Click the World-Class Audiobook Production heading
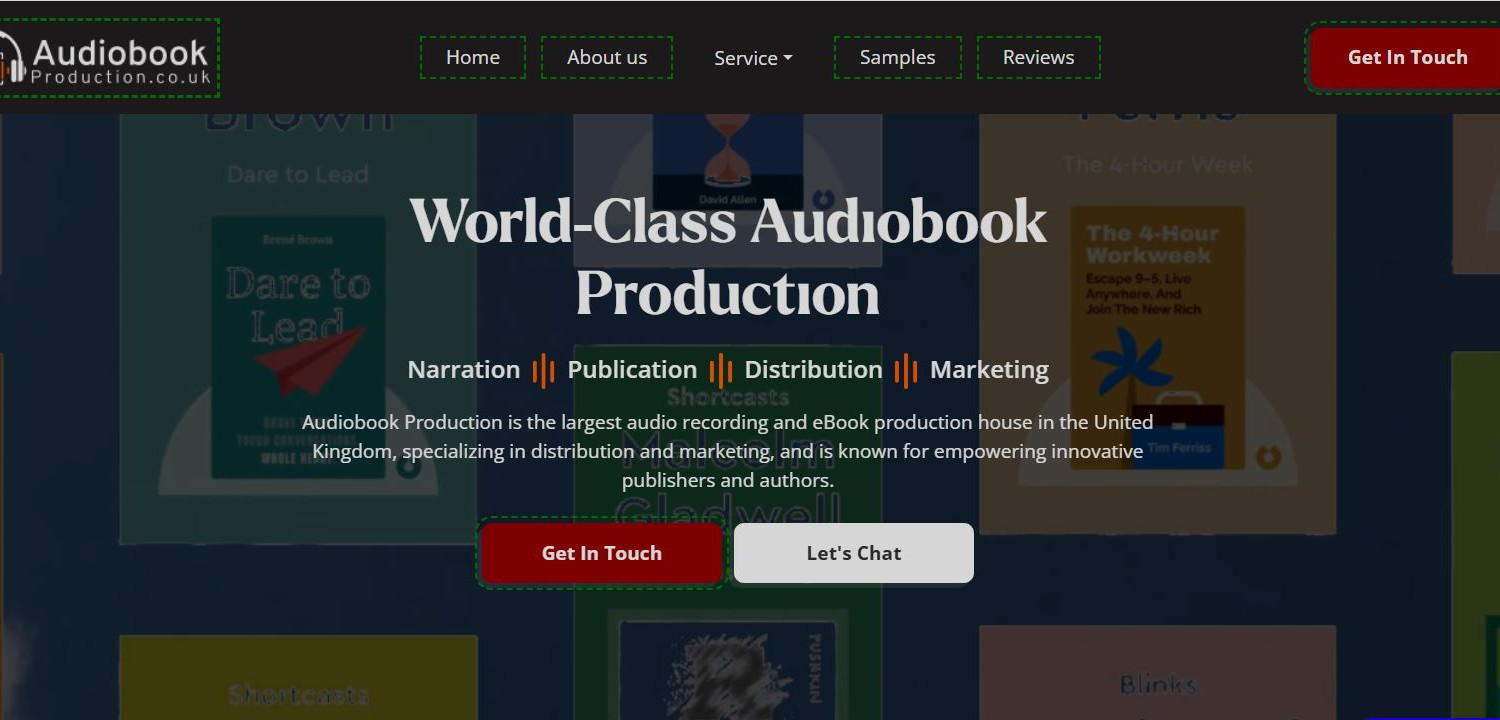This screenshot has width=1500, height=720. [x=728, y=257]
